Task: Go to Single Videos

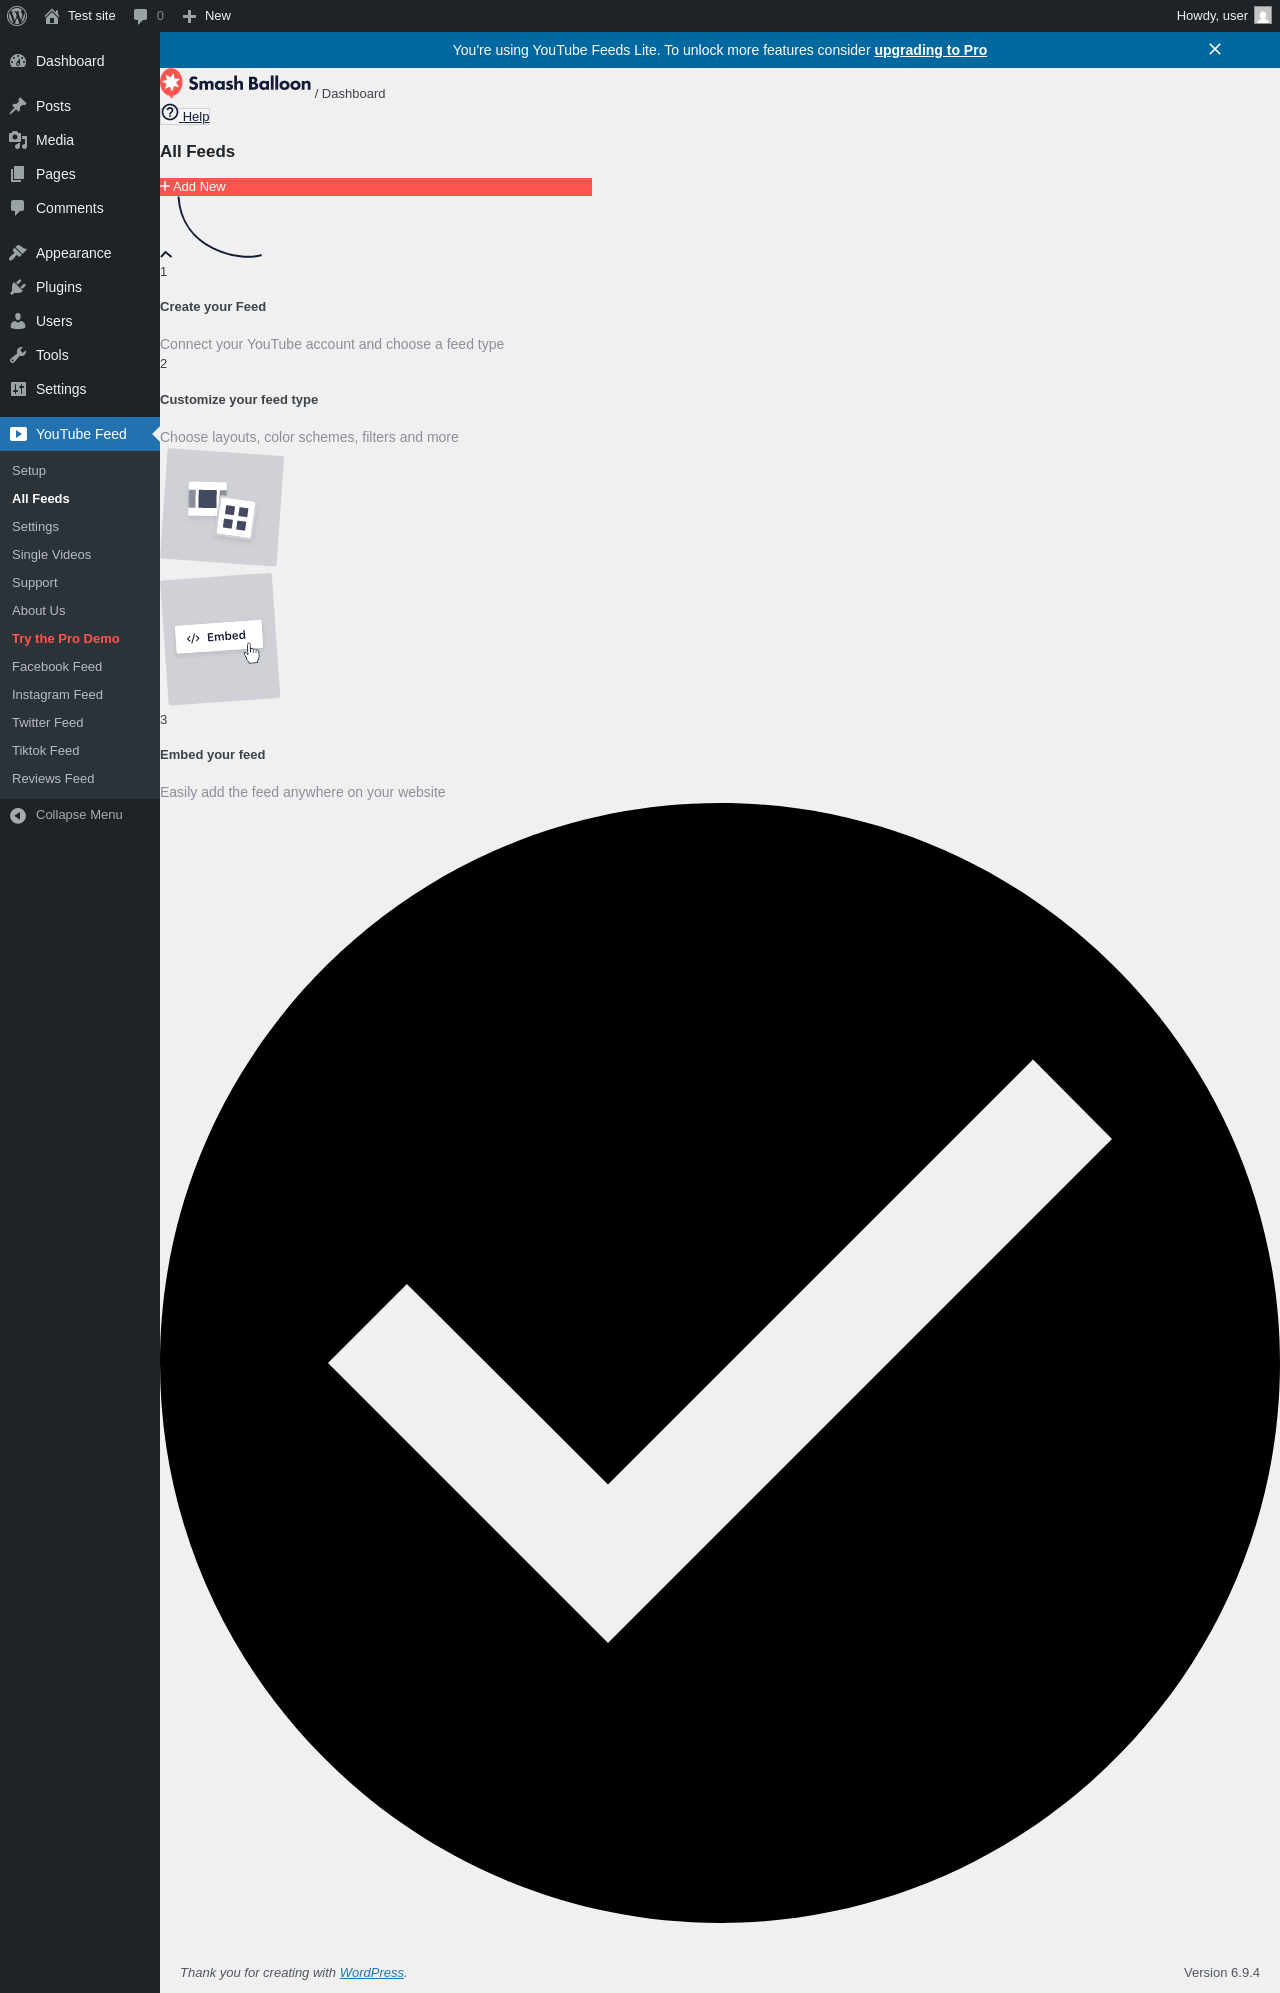Action: [x=51, y=555]
